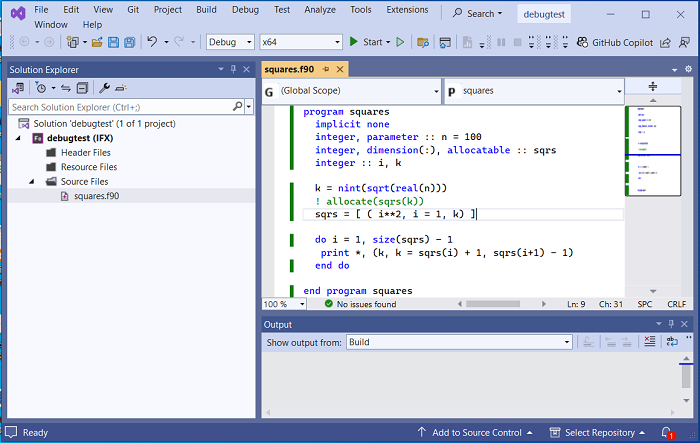This screenshot has height=443, width=700.
Task: Click the Save All toolbar icon
Action: click(129, 42)
